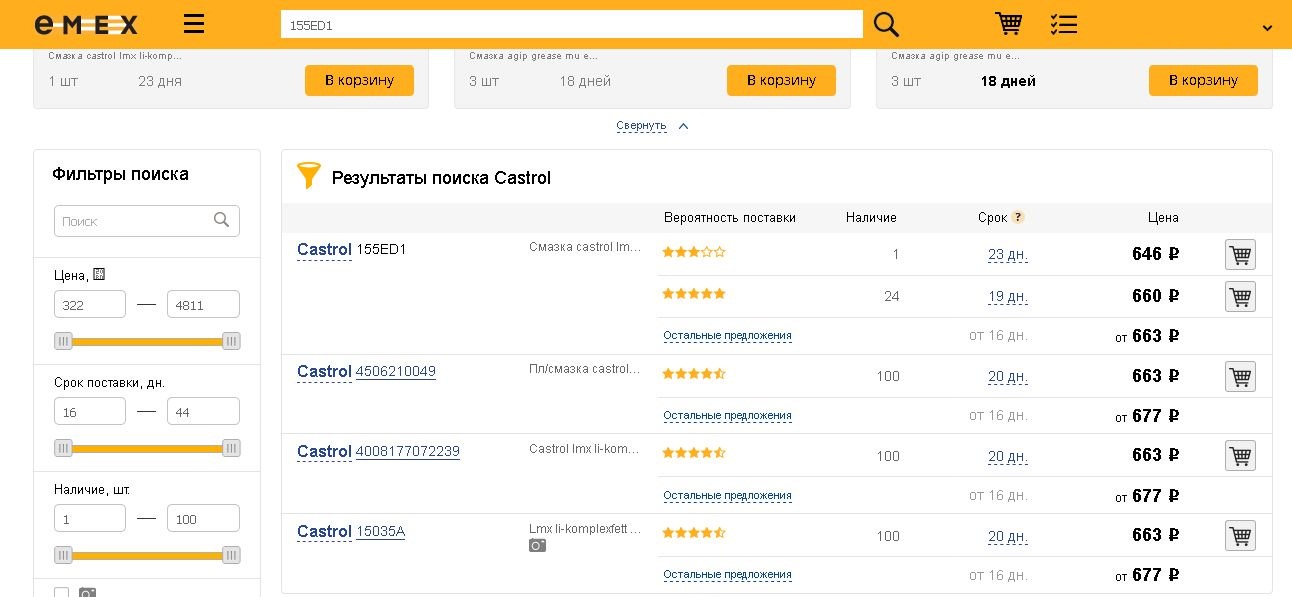
Task: Open the checklist icon in the header
Action: (x=1064, y=24)
